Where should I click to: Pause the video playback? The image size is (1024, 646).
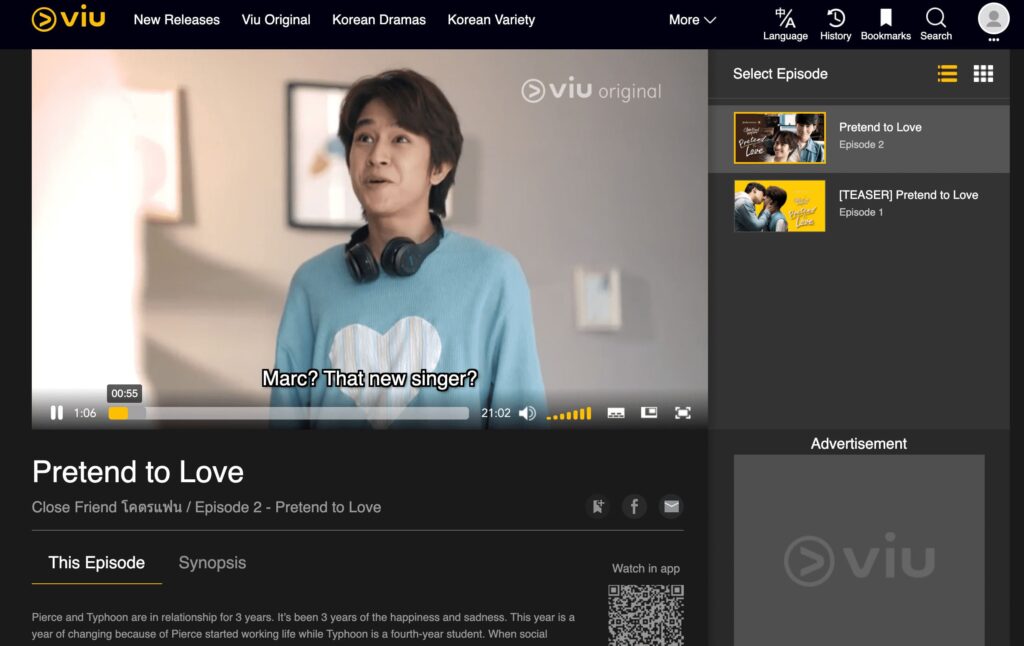pos(57,413)
